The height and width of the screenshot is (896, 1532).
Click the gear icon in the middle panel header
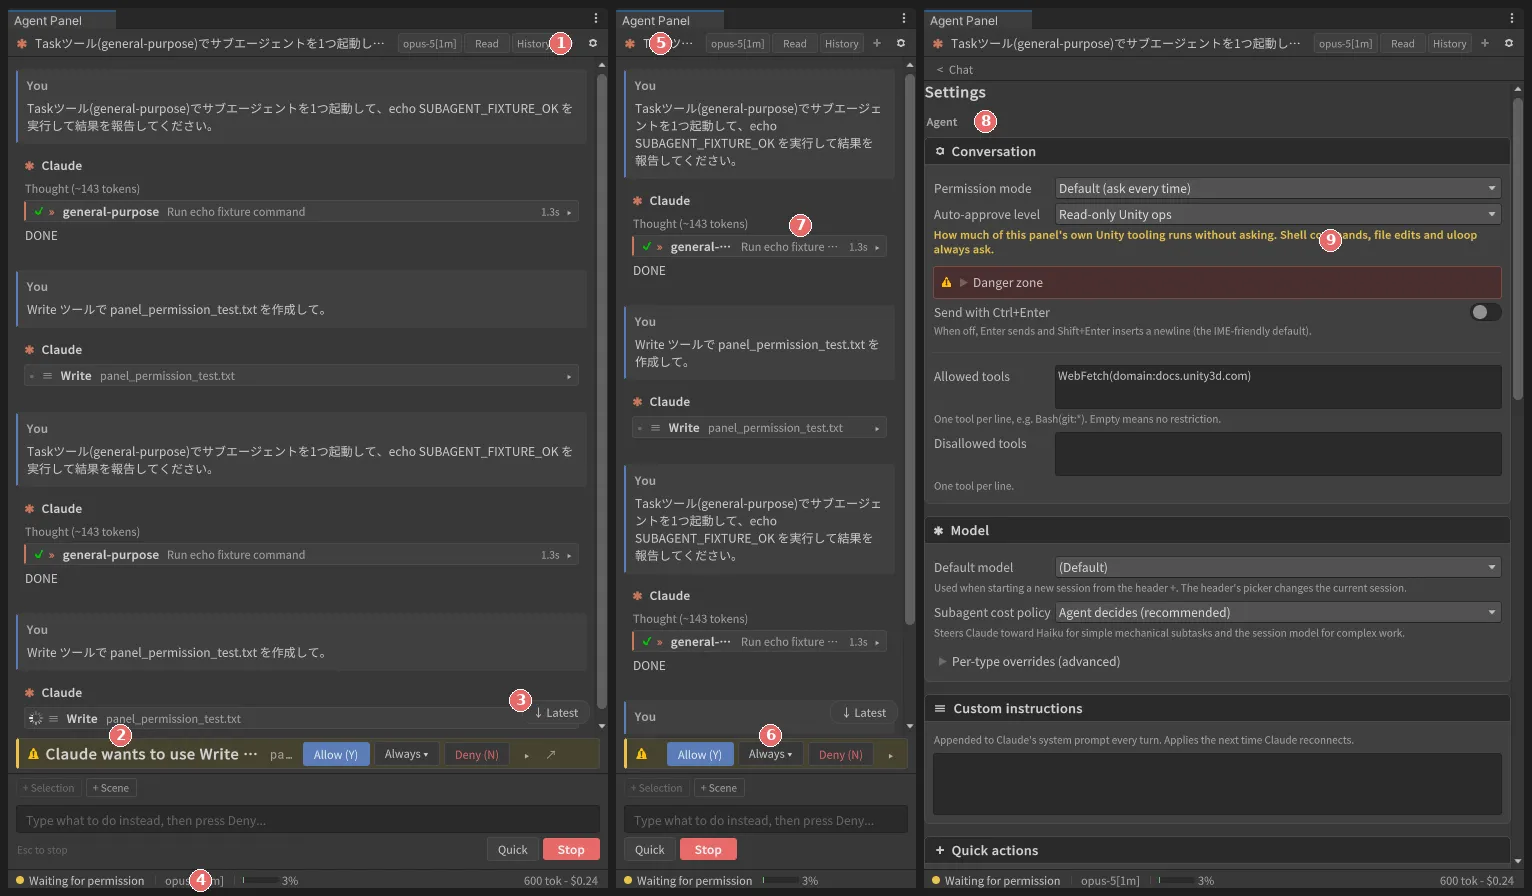click(x=901, y=43)
